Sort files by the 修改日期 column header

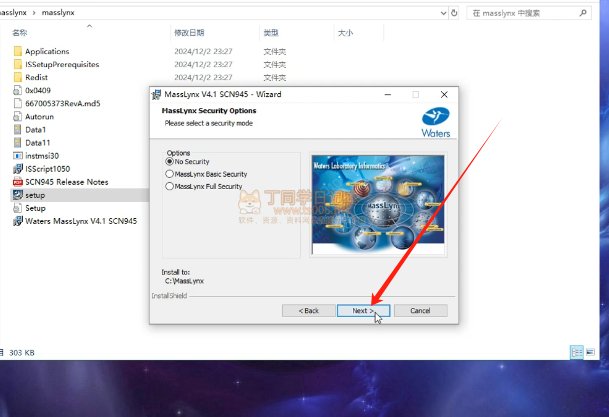click(189, 33)
